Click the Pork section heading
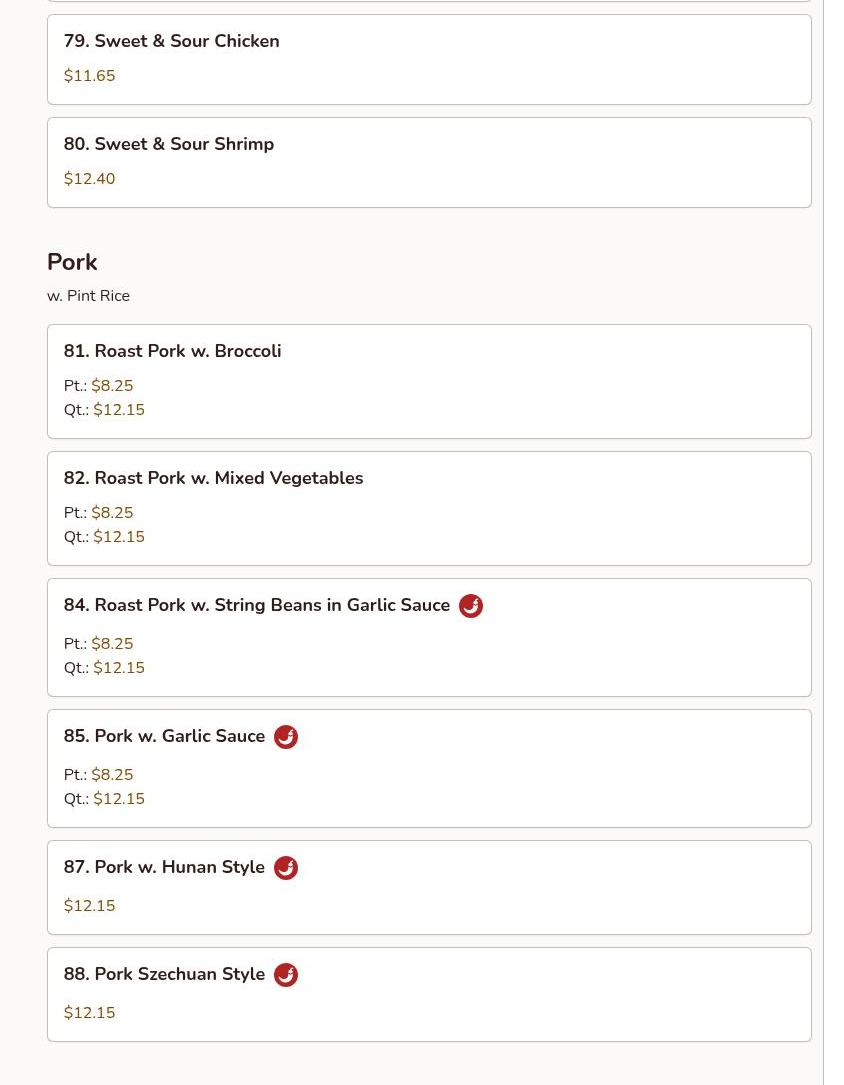 72,262
